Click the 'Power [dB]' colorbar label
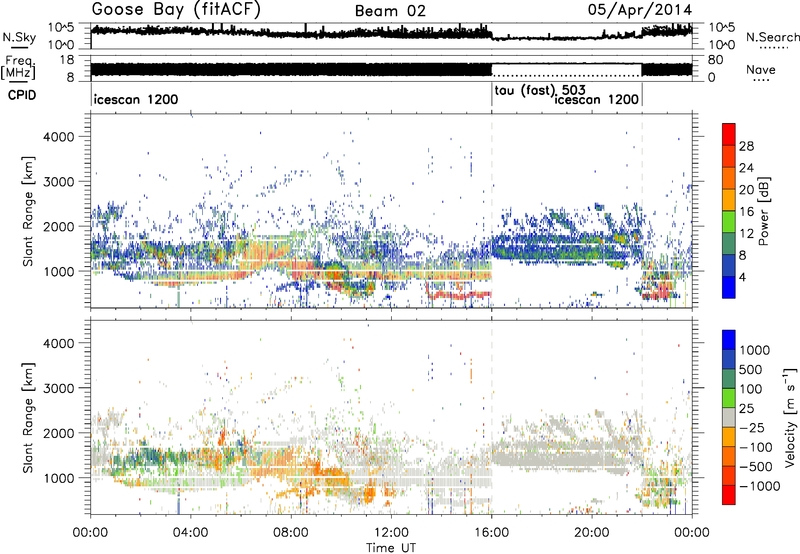 coord(764,211)
